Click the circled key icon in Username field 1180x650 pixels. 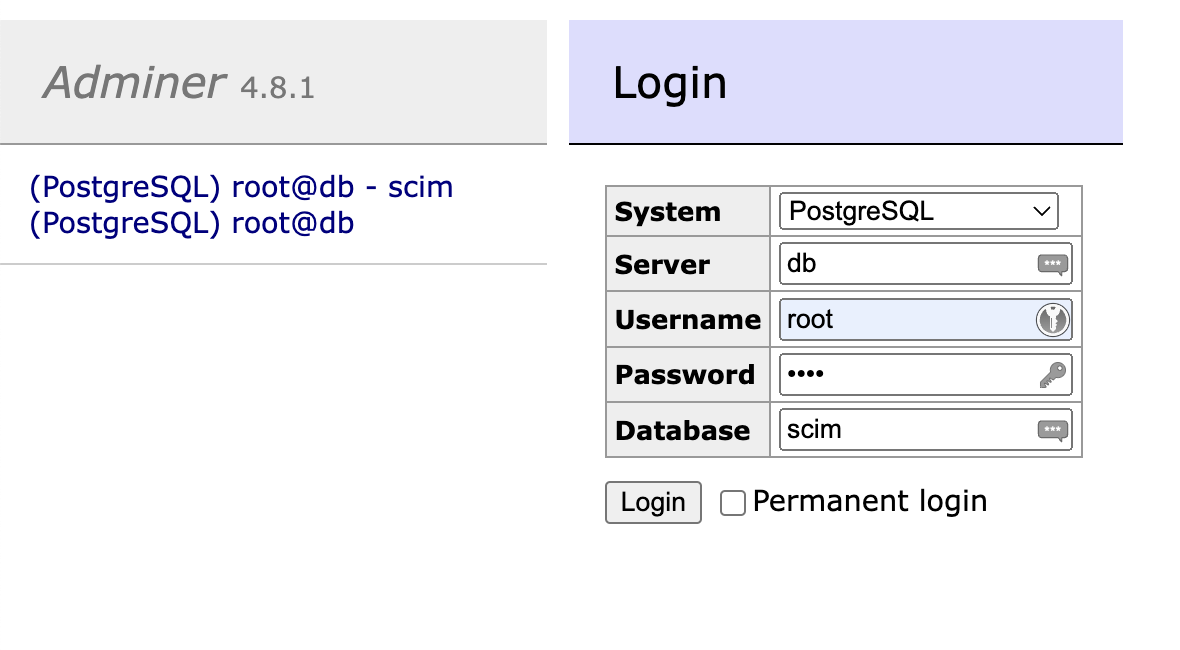1051,318
